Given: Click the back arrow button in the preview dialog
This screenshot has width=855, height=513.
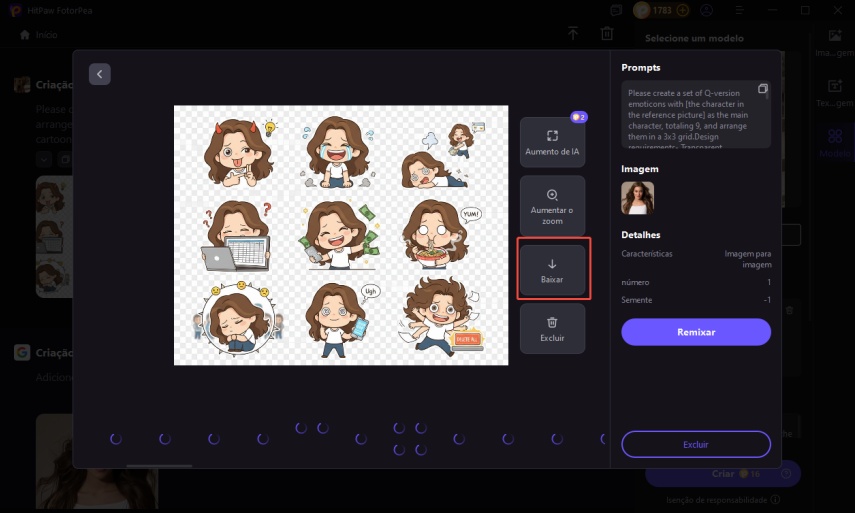Looking at the screenshot, I should [x=99, y=74].
